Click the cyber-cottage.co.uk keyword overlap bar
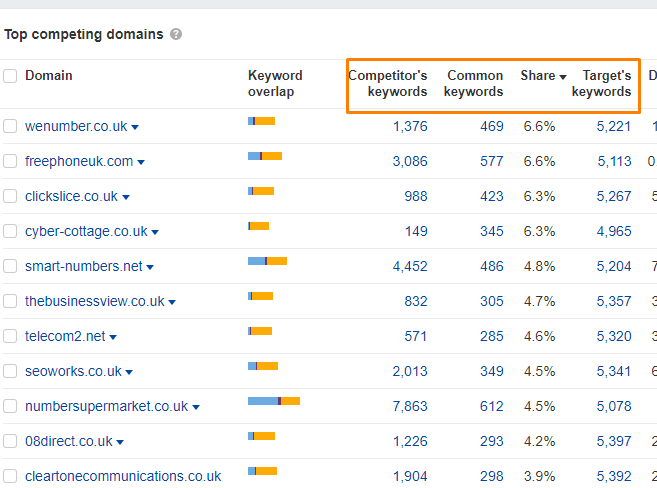Image resolution: width=657 pixels, height=488 pixels. click(x=259, y=226)
